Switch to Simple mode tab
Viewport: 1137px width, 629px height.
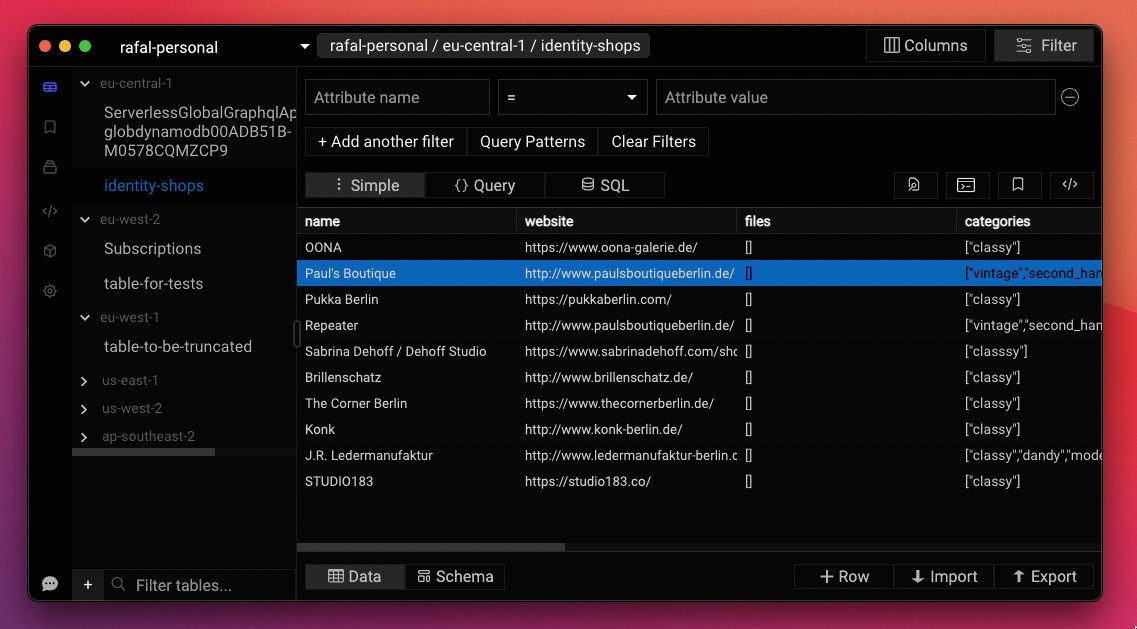pos(365,185)
